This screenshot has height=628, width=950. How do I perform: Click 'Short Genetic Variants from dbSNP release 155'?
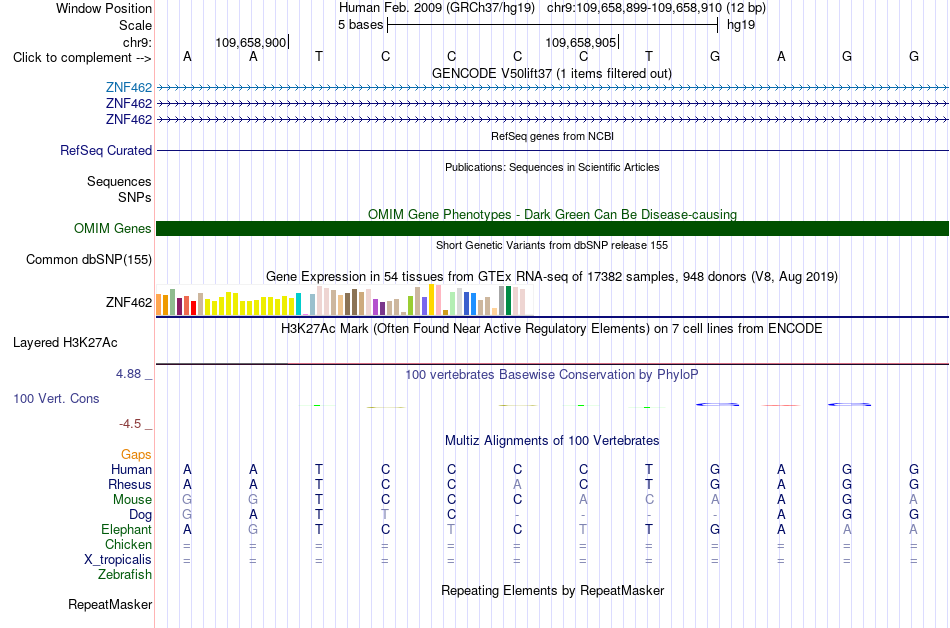coord(552,245)
